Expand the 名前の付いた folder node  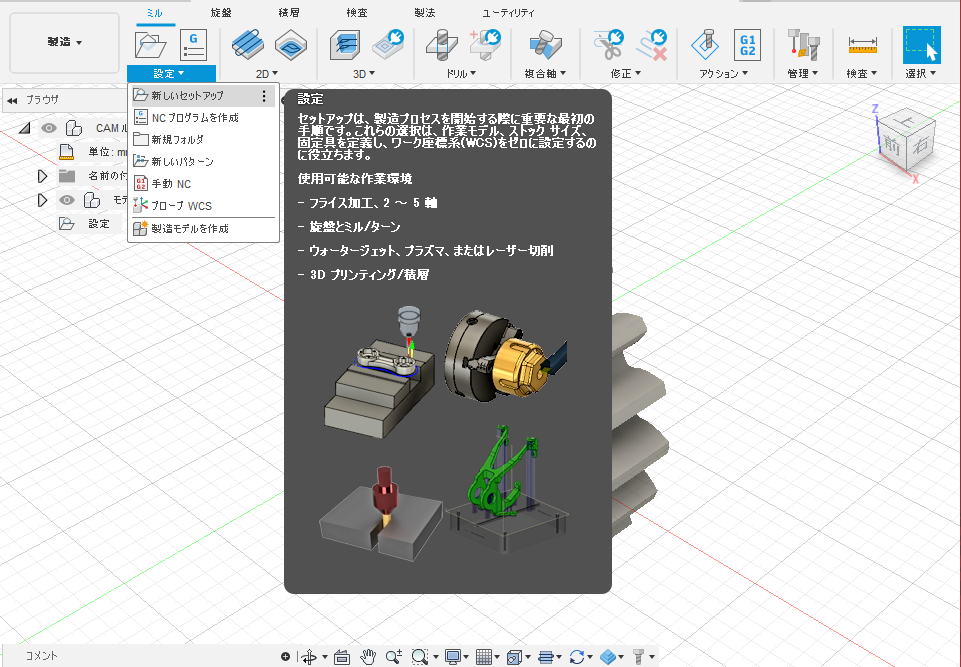coord(42,176)
